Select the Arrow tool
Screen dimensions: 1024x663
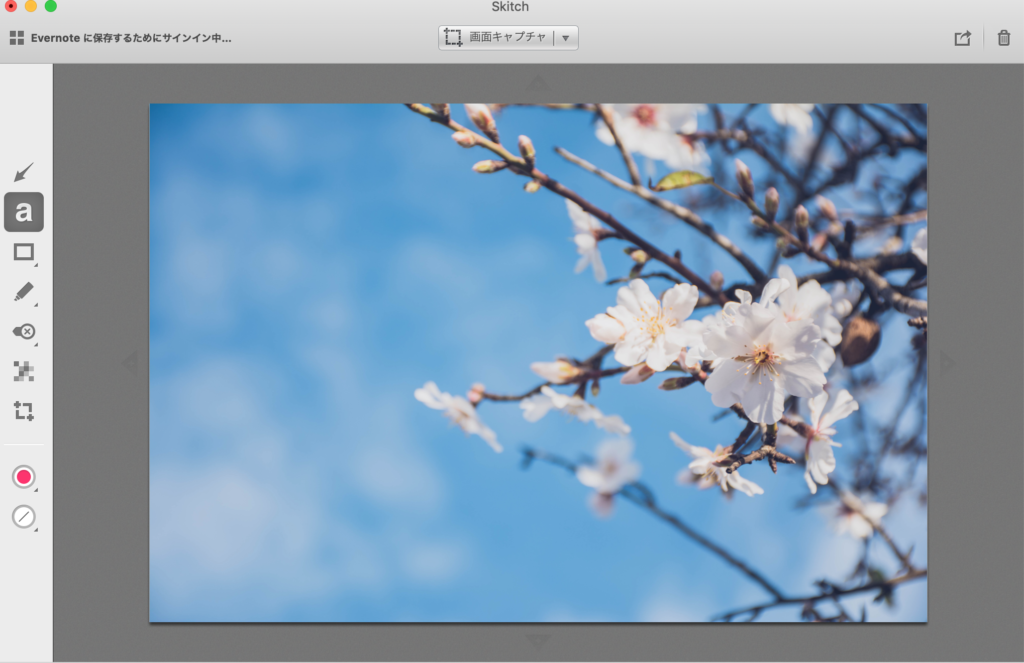24,172
